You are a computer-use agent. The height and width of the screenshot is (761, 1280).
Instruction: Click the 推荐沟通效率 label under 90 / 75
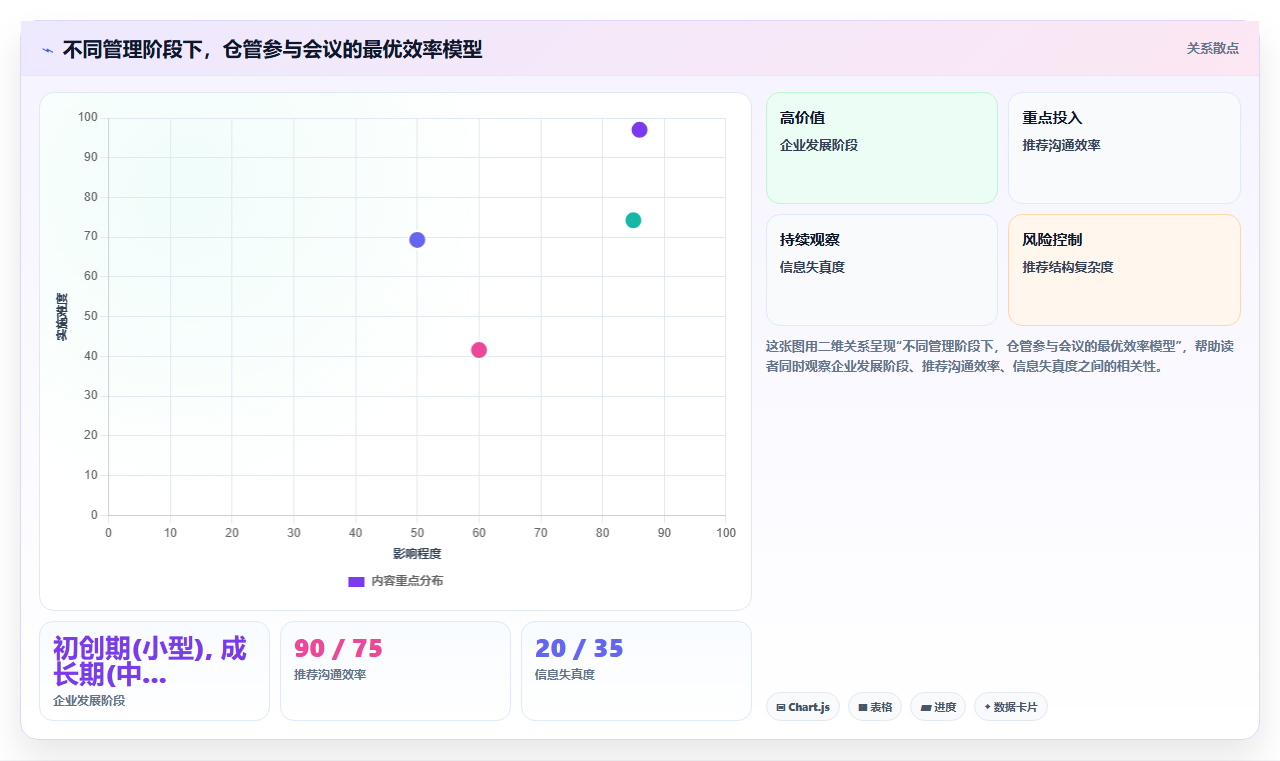(330, 675)
